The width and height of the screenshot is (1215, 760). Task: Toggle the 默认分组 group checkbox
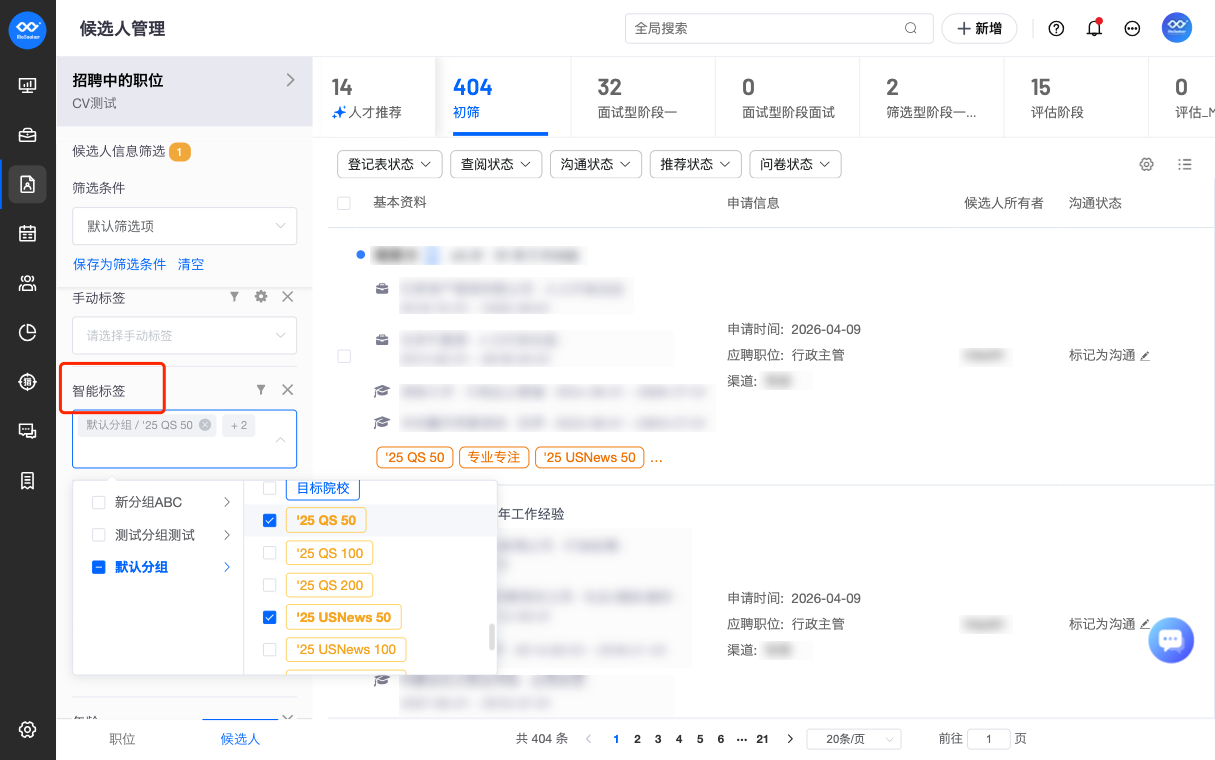(98, 567)
